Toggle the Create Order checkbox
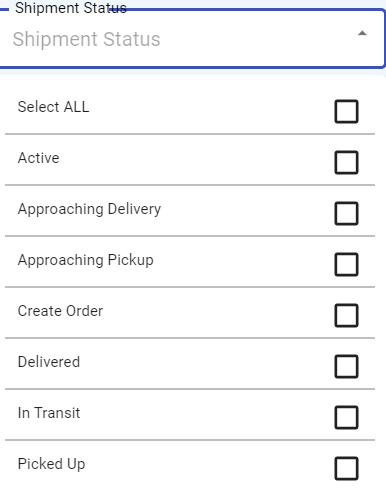Screen dimensions: 386x502 point(346,315)
